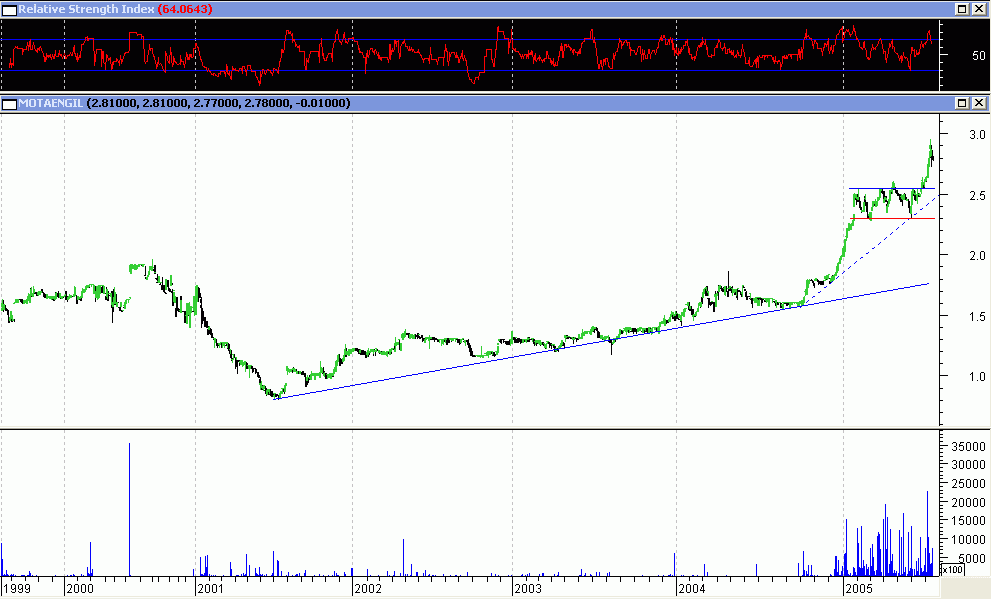
Task: Click the MOTAENGIL security name label
Action: point(51,103)
